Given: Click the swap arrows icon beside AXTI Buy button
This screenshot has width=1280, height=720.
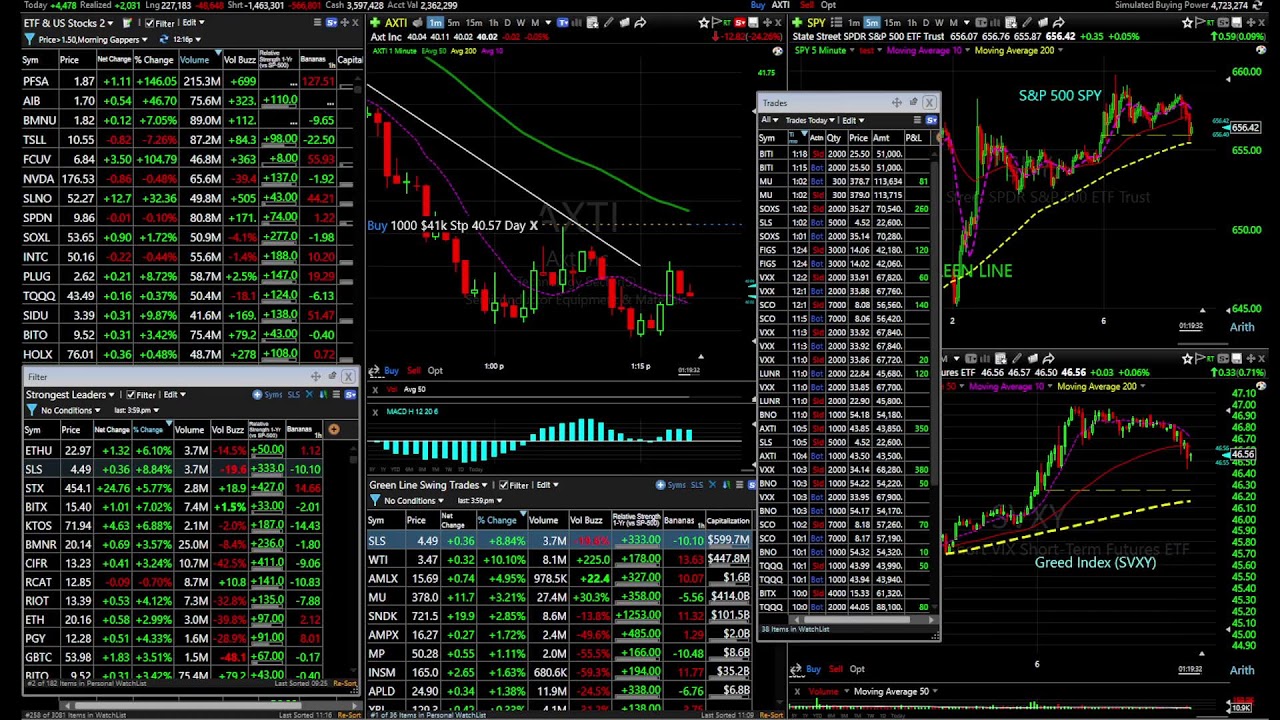Looking at the screenshot, I should (374, 370).
